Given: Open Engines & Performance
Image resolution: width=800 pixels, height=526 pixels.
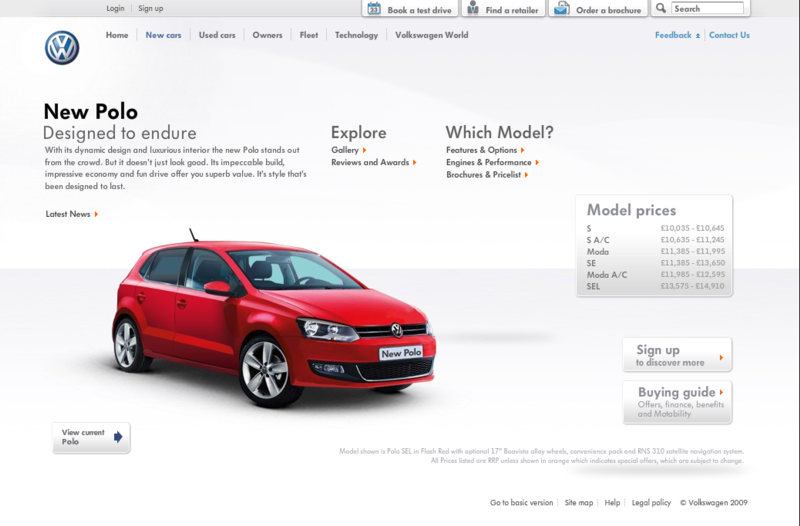Looking at the screenshot, I should (x=489, y=162).
